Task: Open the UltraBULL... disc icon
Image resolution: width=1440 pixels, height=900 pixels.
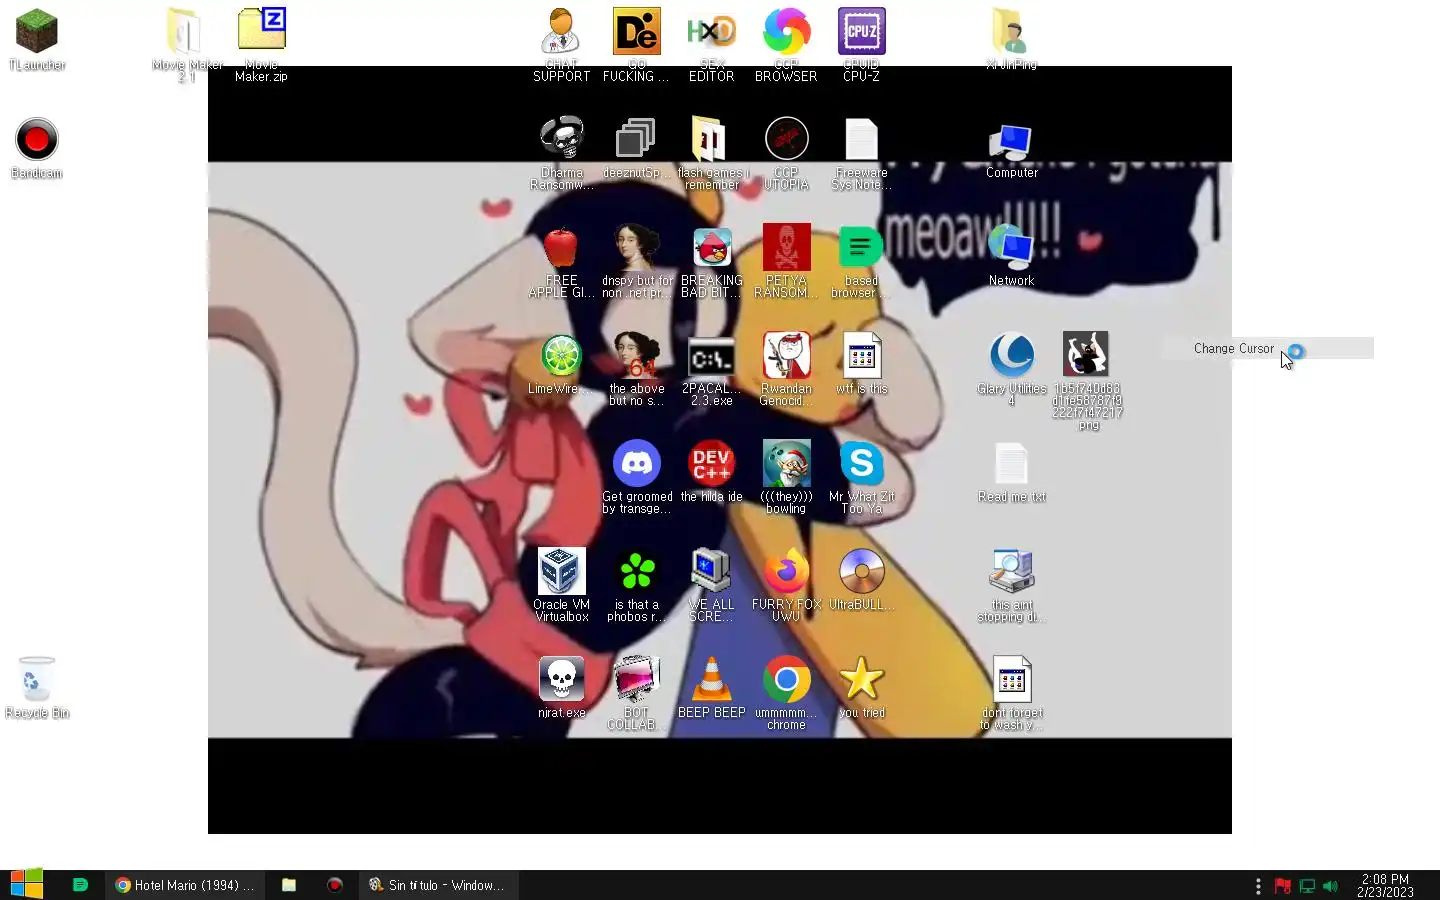Action: (861, 572)
